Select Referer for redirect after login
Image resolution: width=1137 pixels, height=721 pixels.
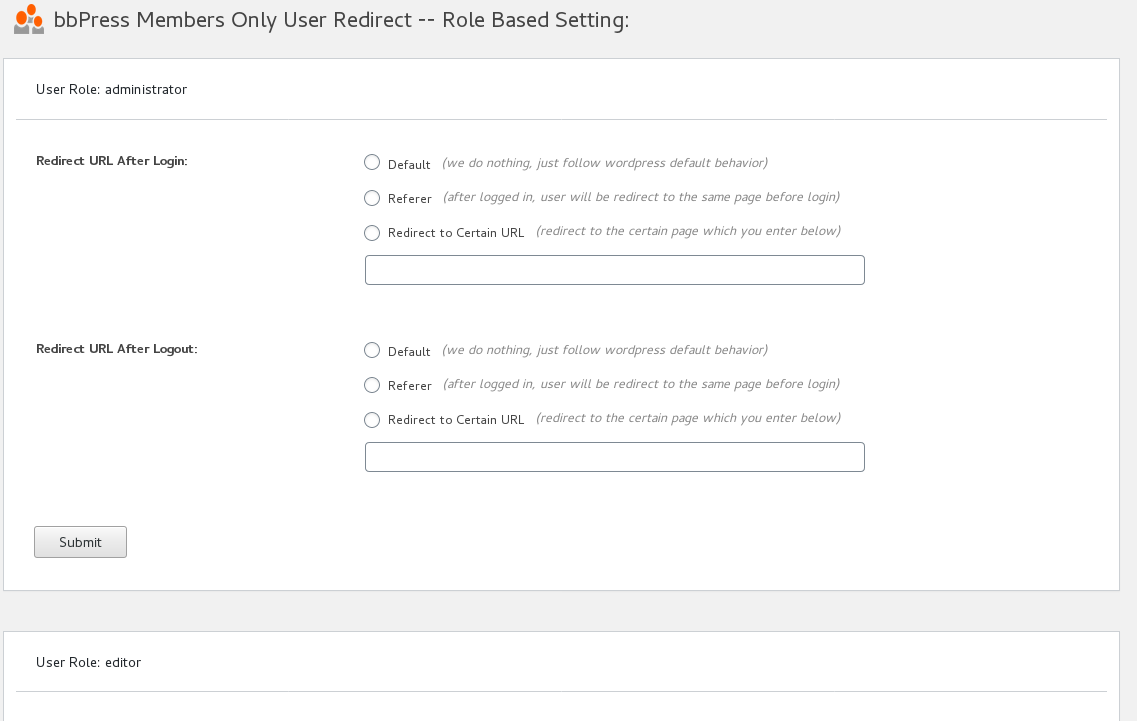click(x=371, y=197)
